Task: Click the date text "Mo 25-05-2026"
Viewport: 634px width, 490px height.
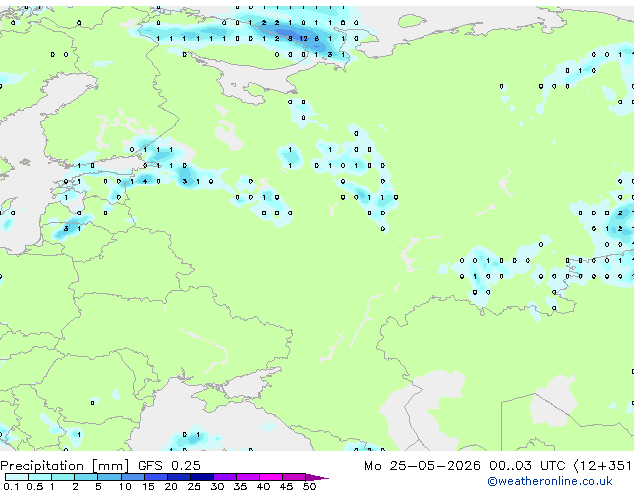Action: pyautogui.click(x=422, y=466)
